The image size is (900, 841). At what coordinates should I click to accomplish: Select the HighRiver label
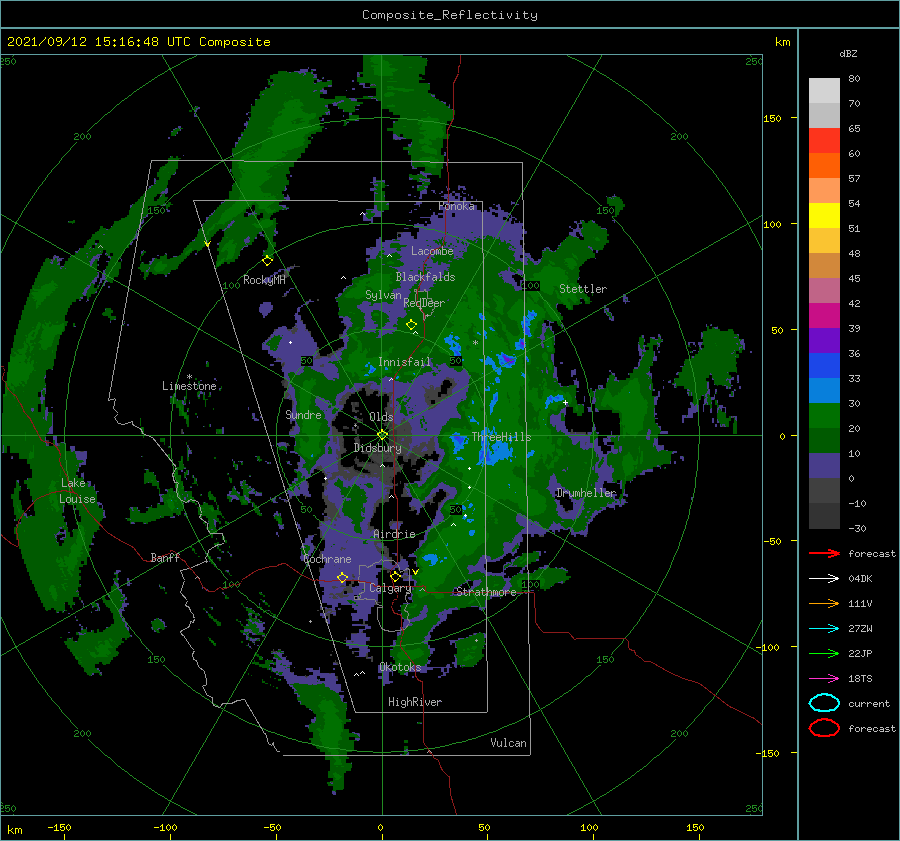point(415,702)
